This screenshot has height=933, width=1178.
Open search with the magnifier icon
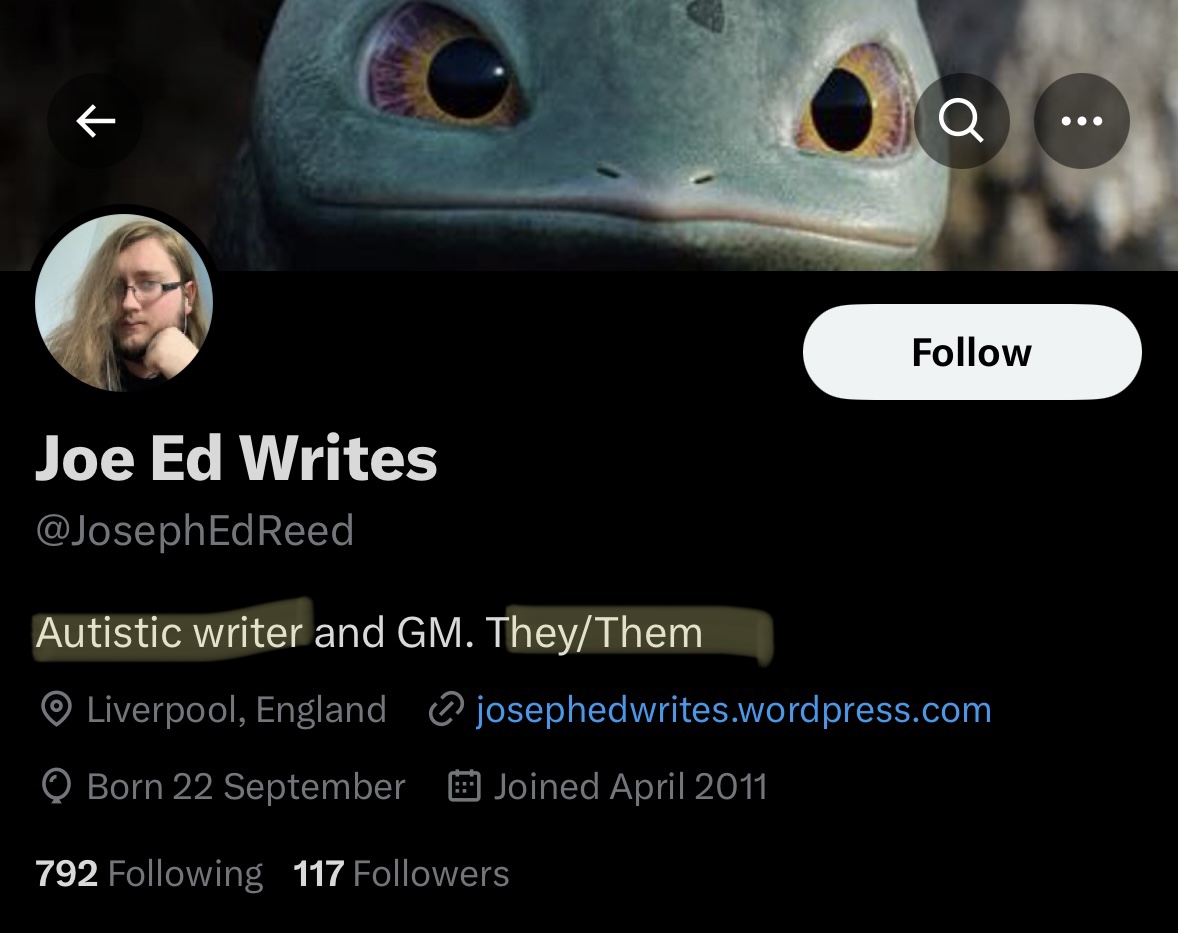pyautogui.click(x=961, y=121)
